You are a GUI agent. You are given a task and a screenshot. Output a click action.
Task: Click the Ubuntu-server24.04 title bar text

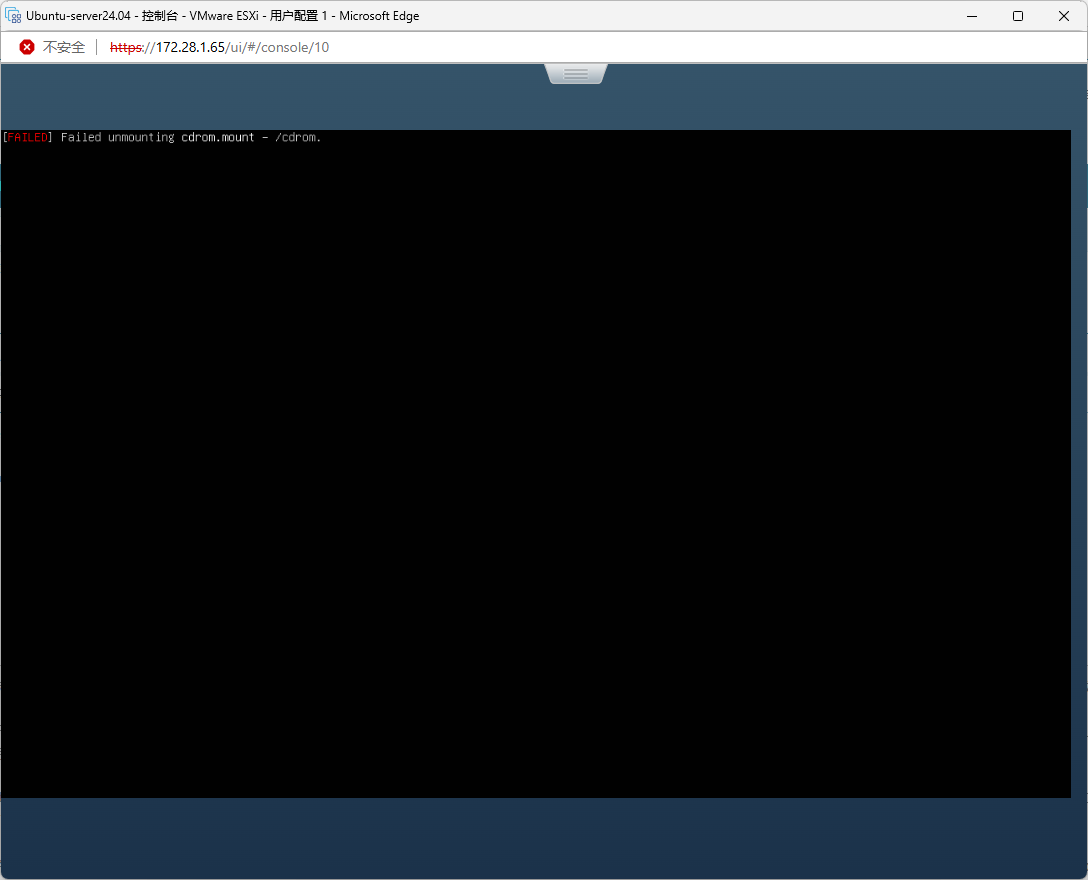click(78, 16)
